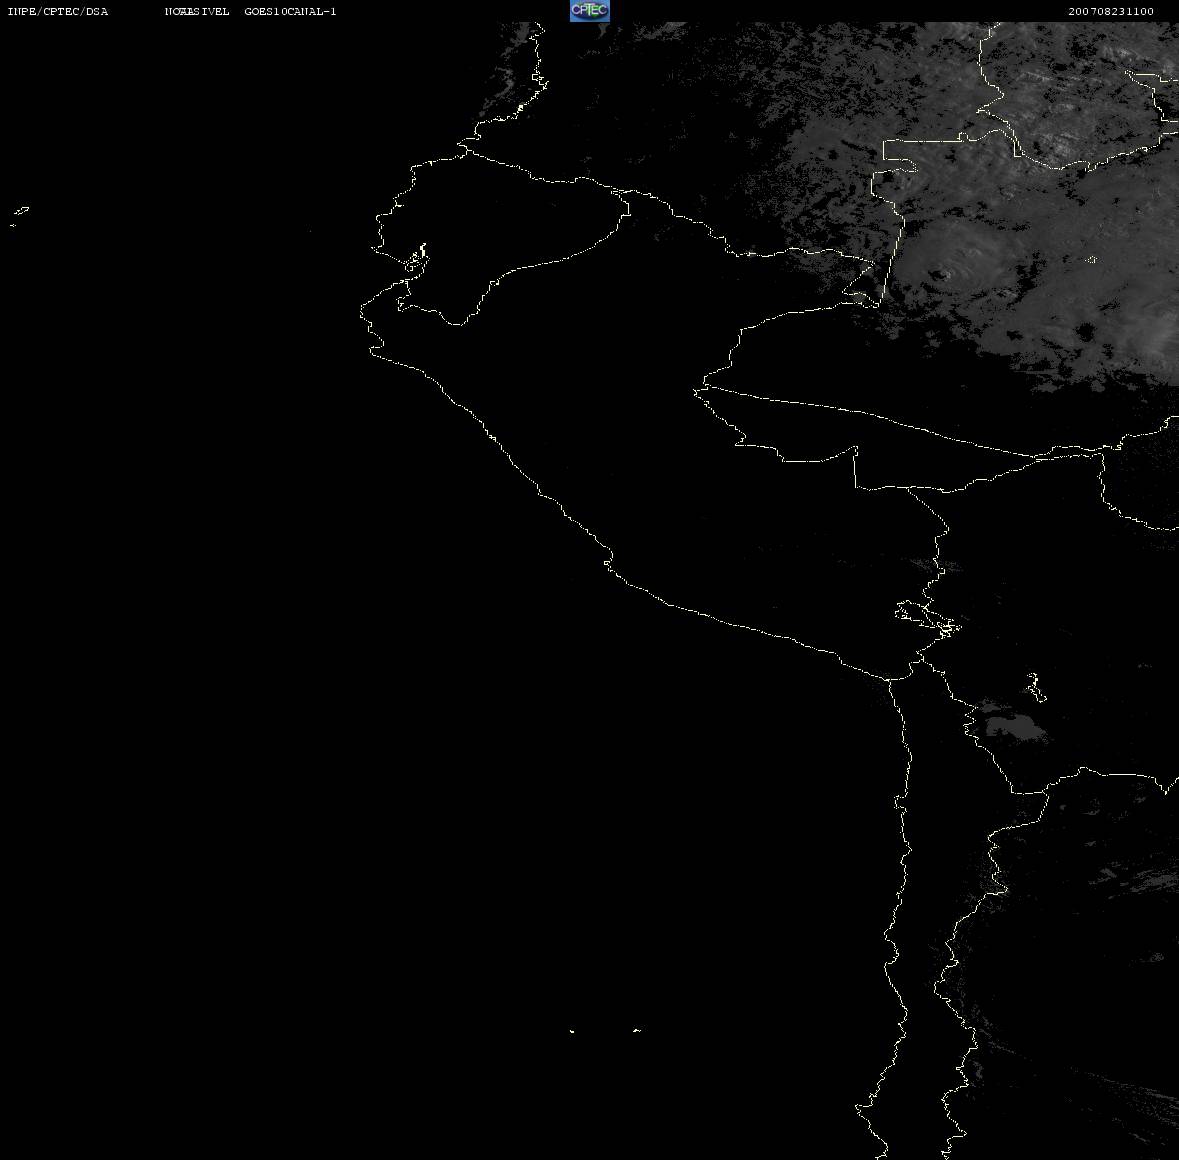Click the CPTEC logo at top center
Viewport: 1179px width, 1160px height.
(590, 11)
